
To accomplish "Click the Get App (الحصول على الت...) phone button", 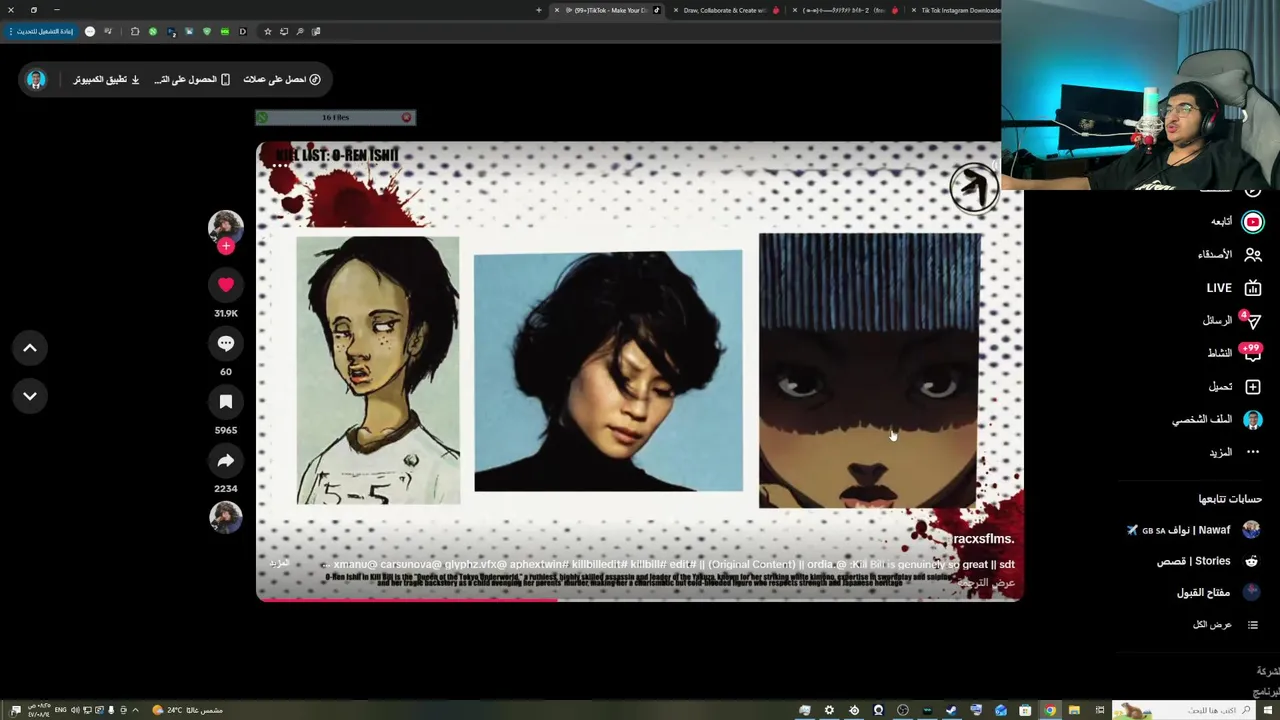I will [x=192, y=79].
